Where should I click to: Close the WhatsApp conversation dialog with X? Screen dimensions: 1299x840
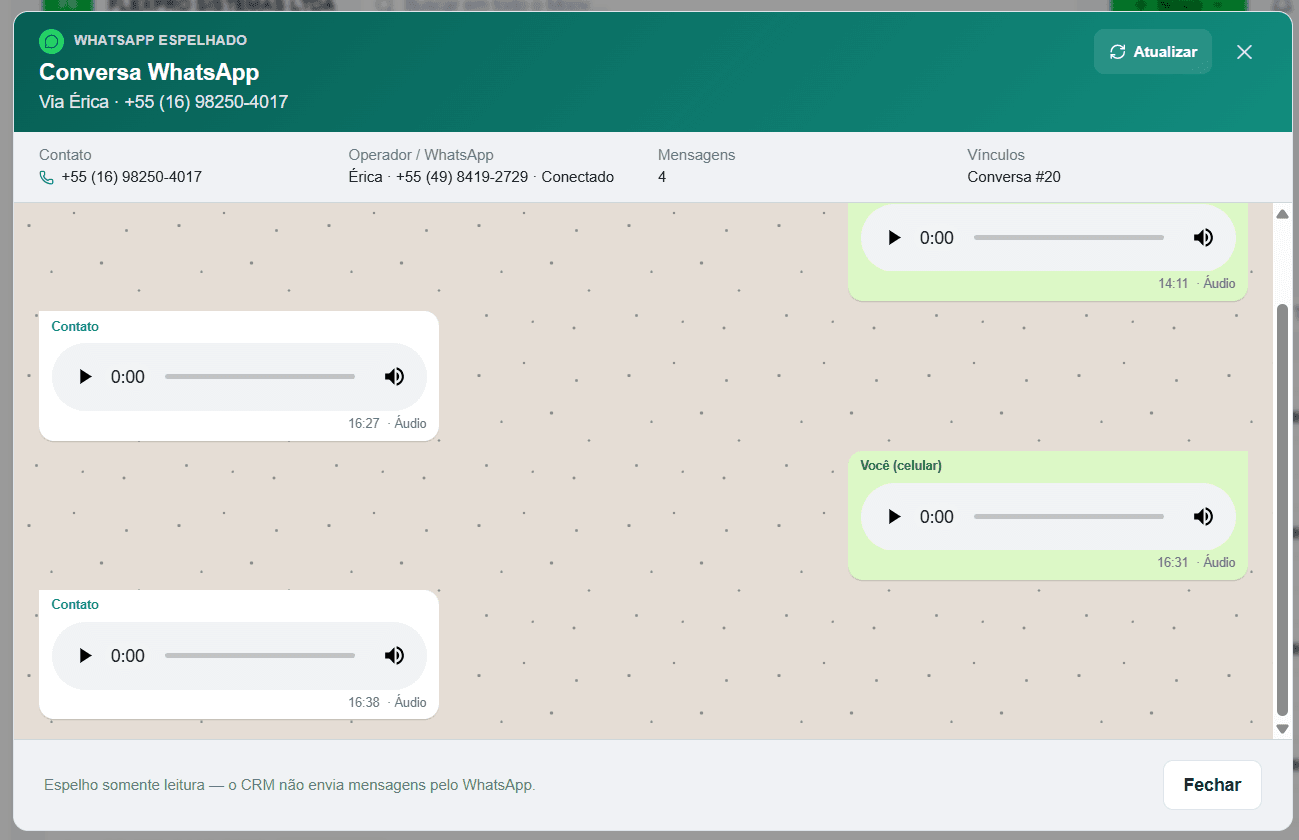(1244, 52)
